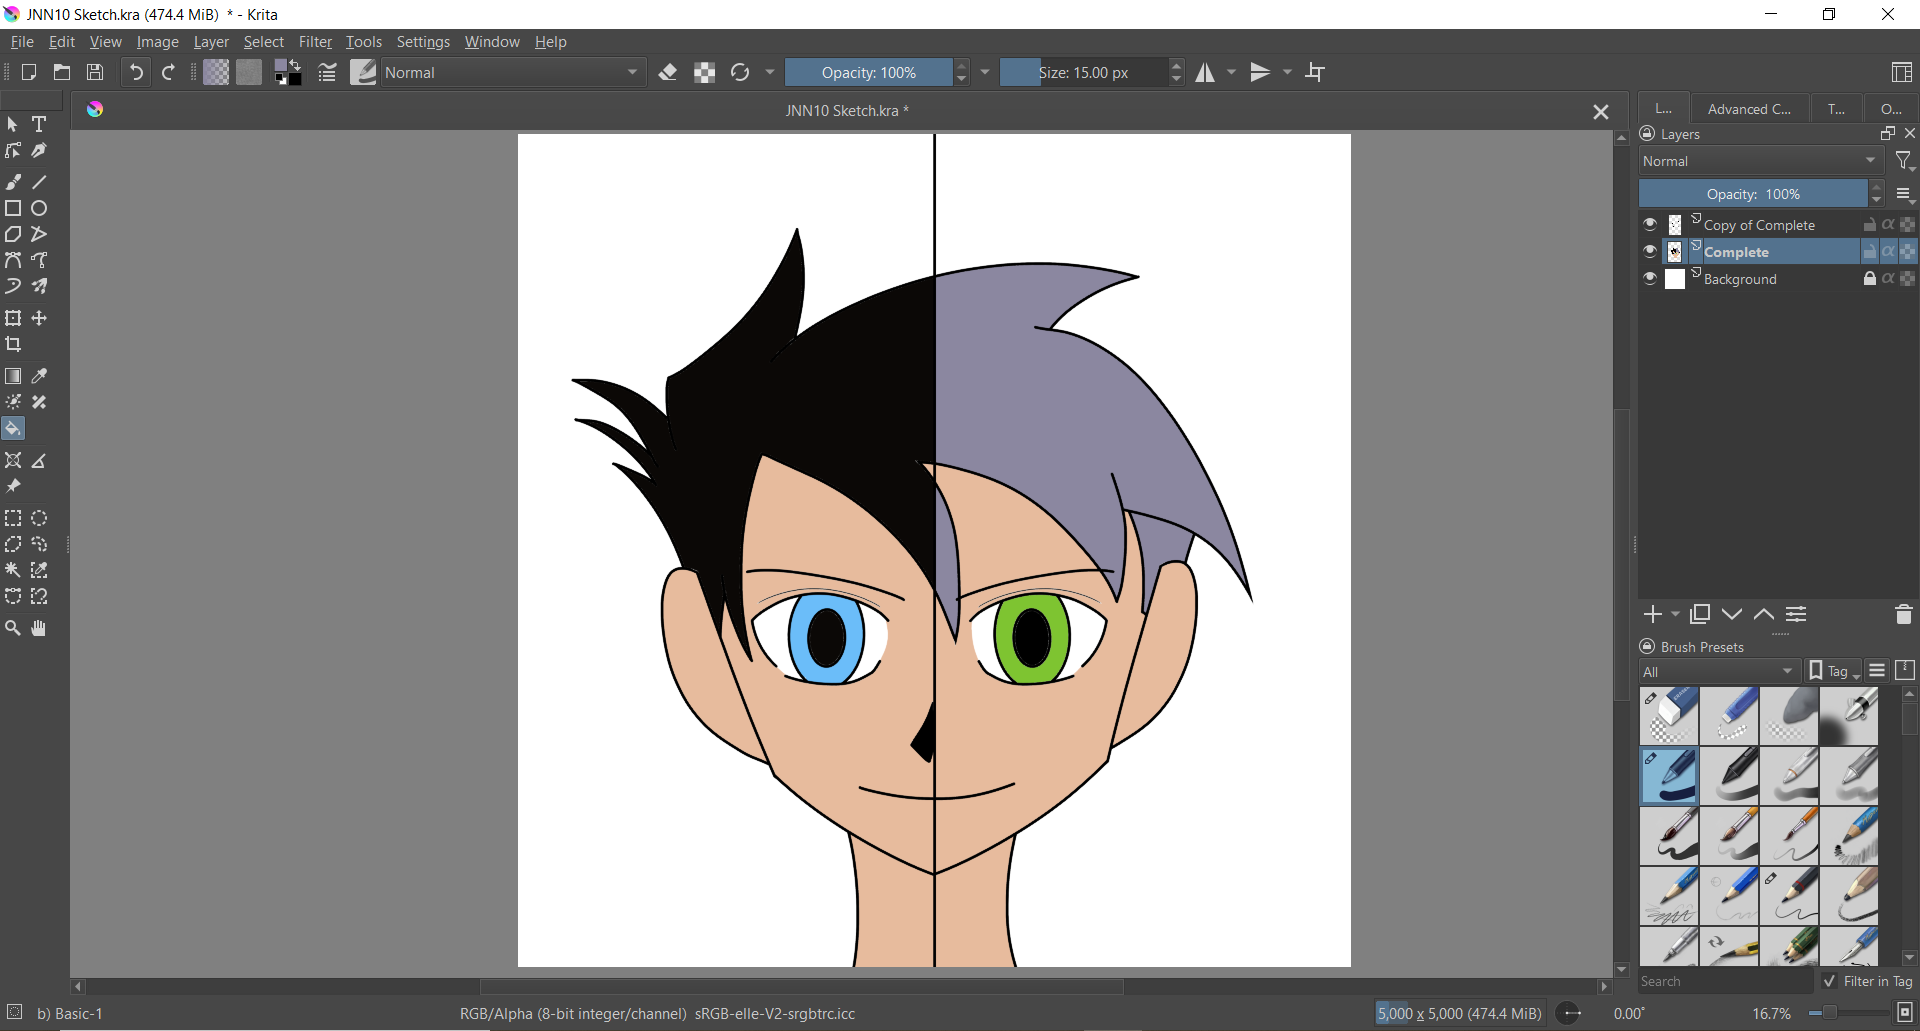
Task: Close the JNN10 Sketch.kra document tab
Action: tap(1601, 112)
